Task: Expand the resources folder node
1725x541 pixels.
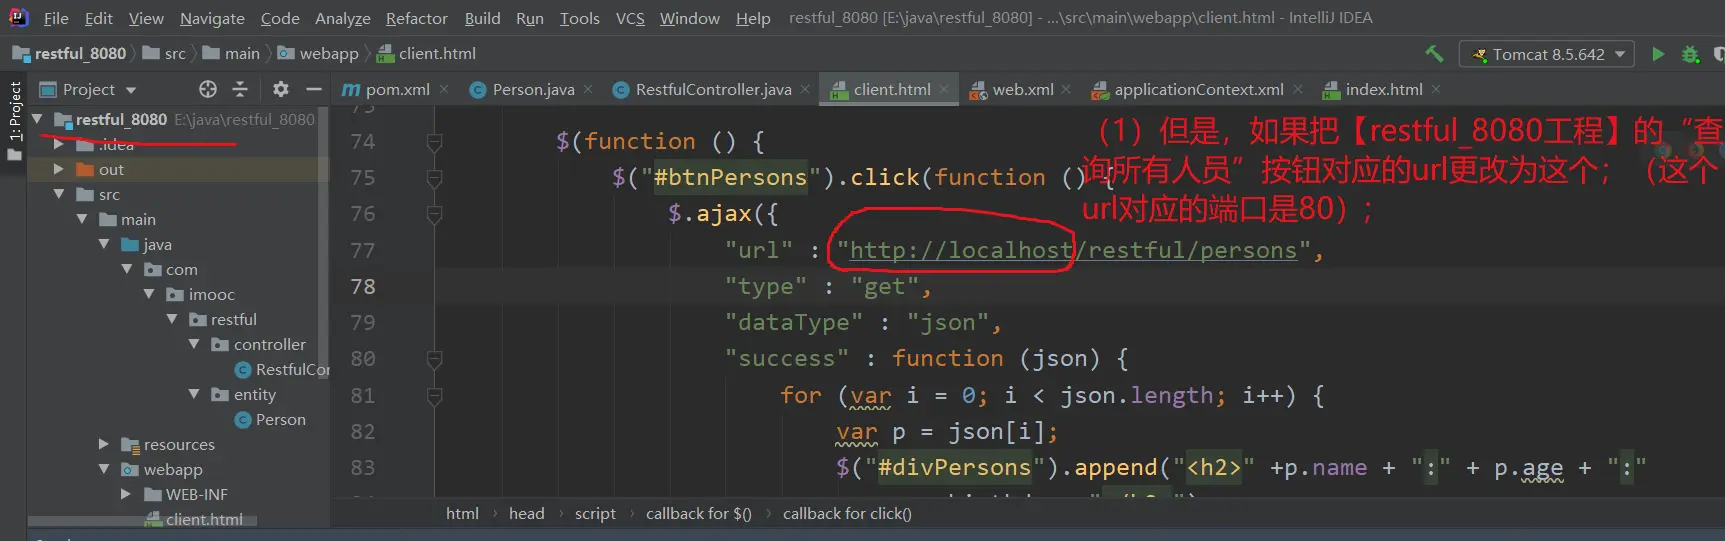Action: tap(104, 444)
